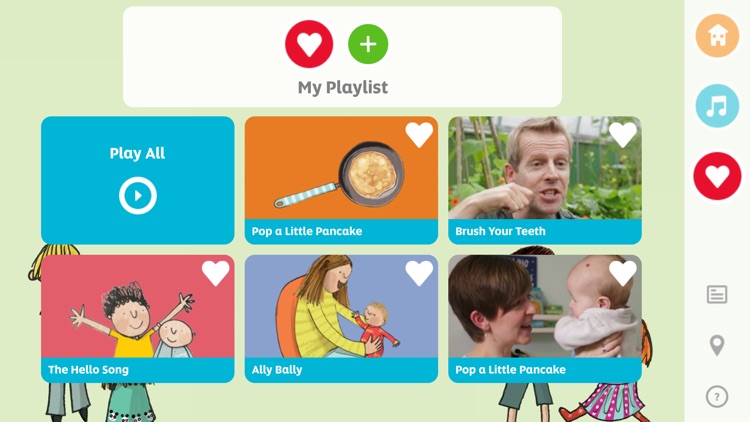Open the frying pan pancake illustration
Screen dimensions: 750x422
(341, 168)
